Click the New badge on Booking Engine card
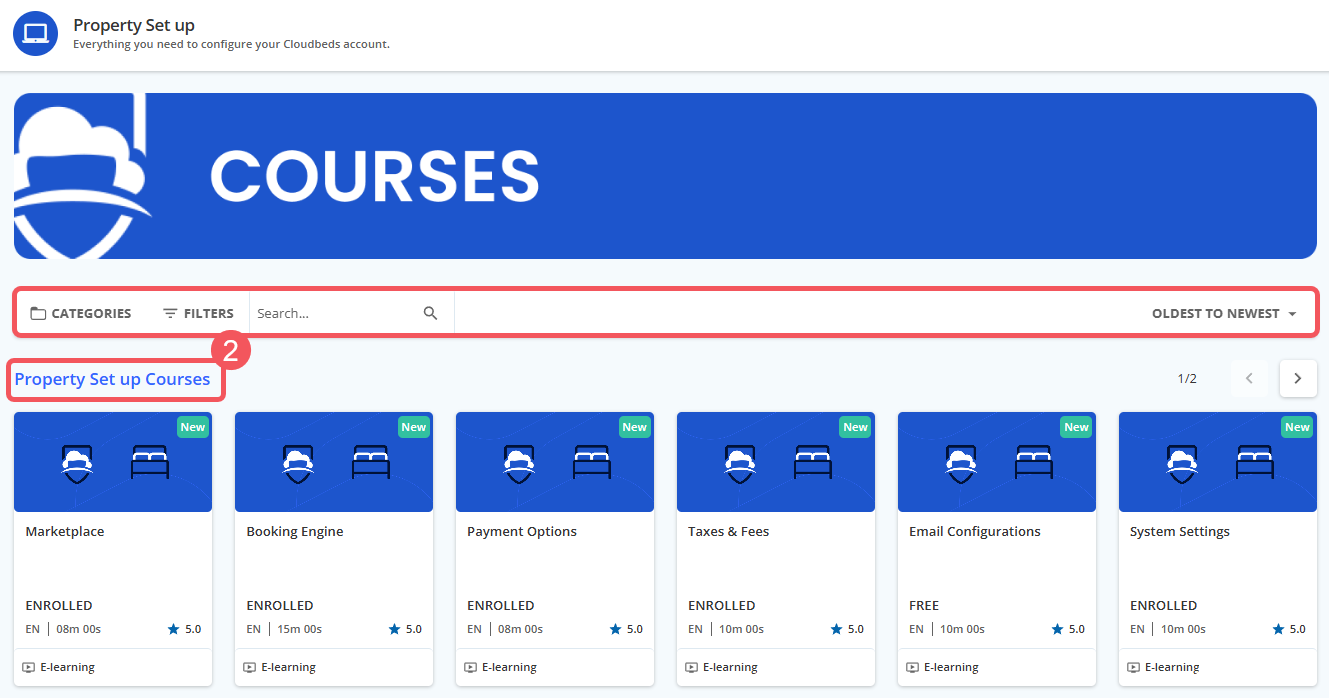Viewport: 1329px width, 698px height. pyautogui.click(x=414, y=427)
